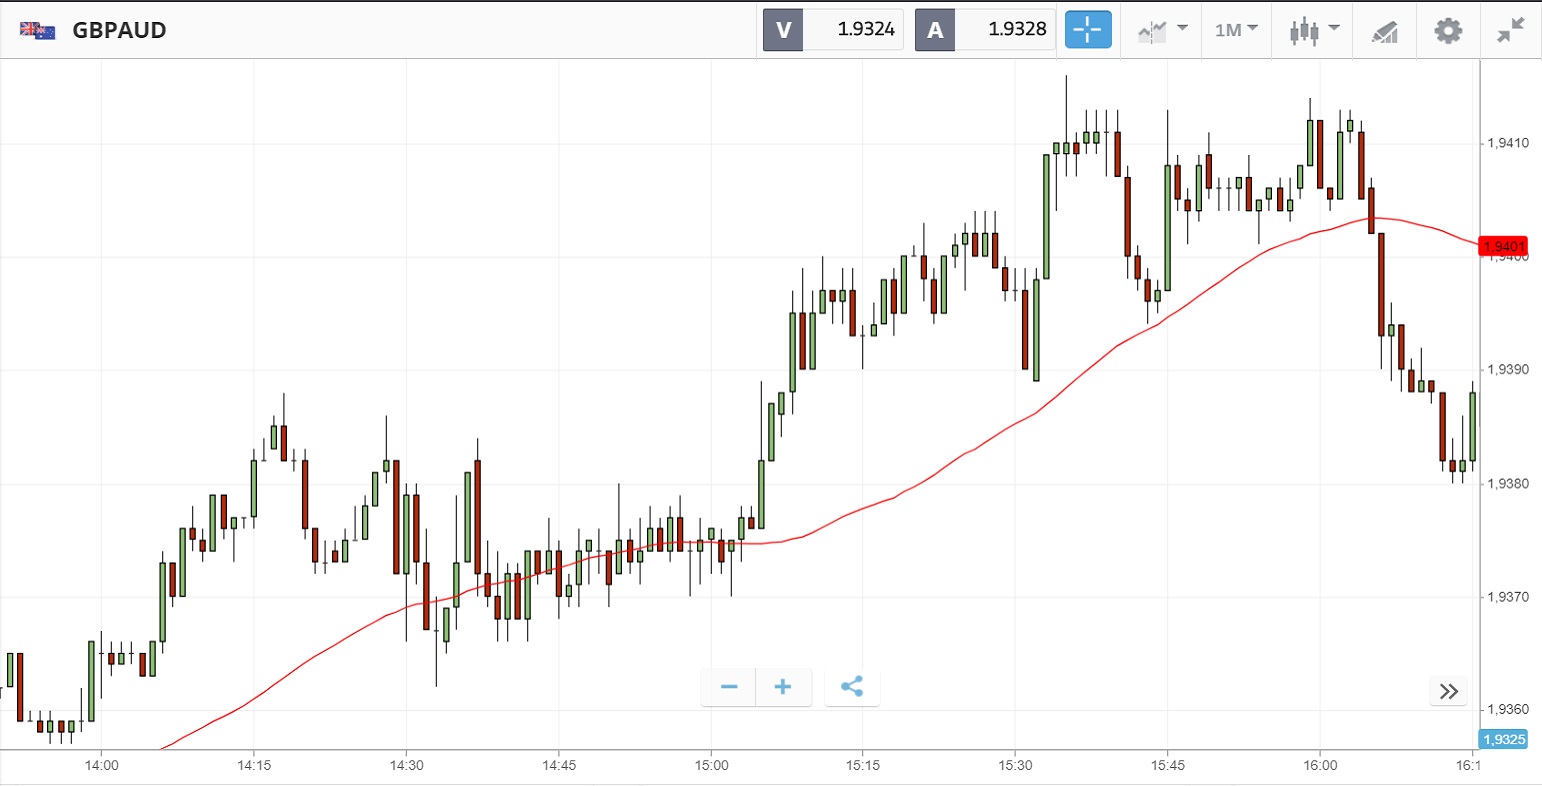Click the 14:30 time axis label
1542x786 pixels.
click(406, 765)
